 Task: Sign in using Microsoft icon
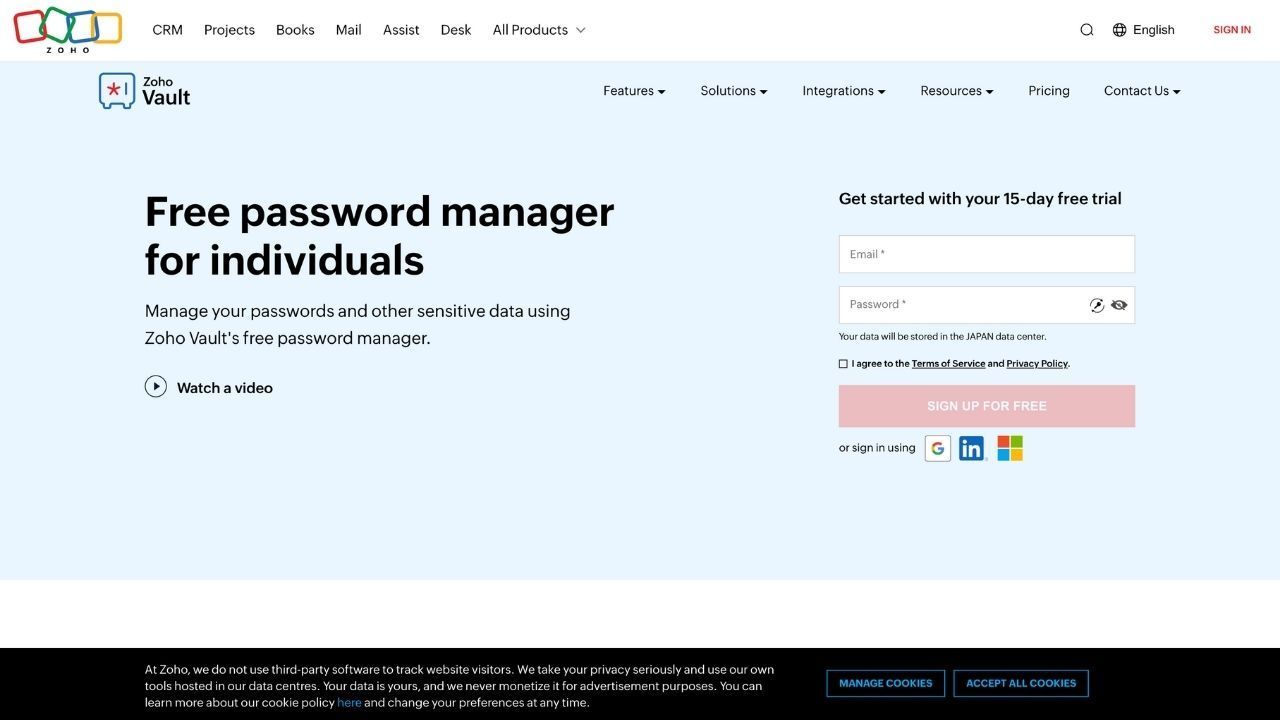pyautogui.click(x=1010, y=448)
